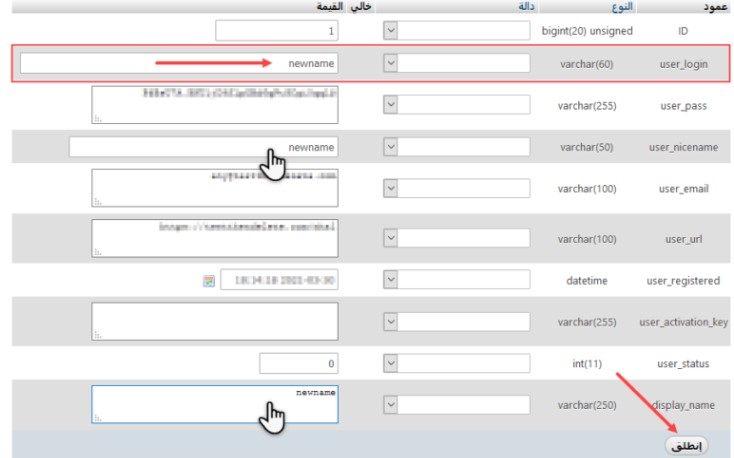Click the عمود column header

click(x=715, y=7)
